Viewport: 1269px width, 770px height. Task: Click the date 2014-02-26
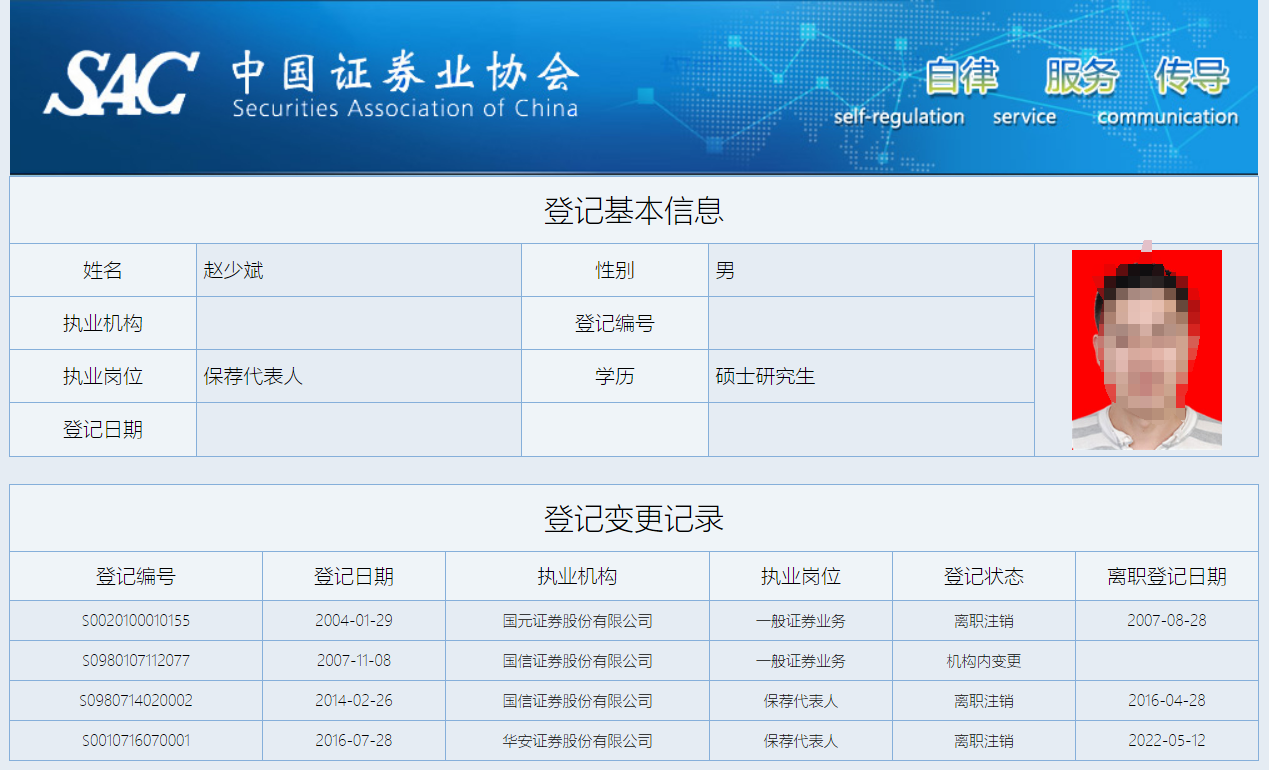tap(354, 700)
